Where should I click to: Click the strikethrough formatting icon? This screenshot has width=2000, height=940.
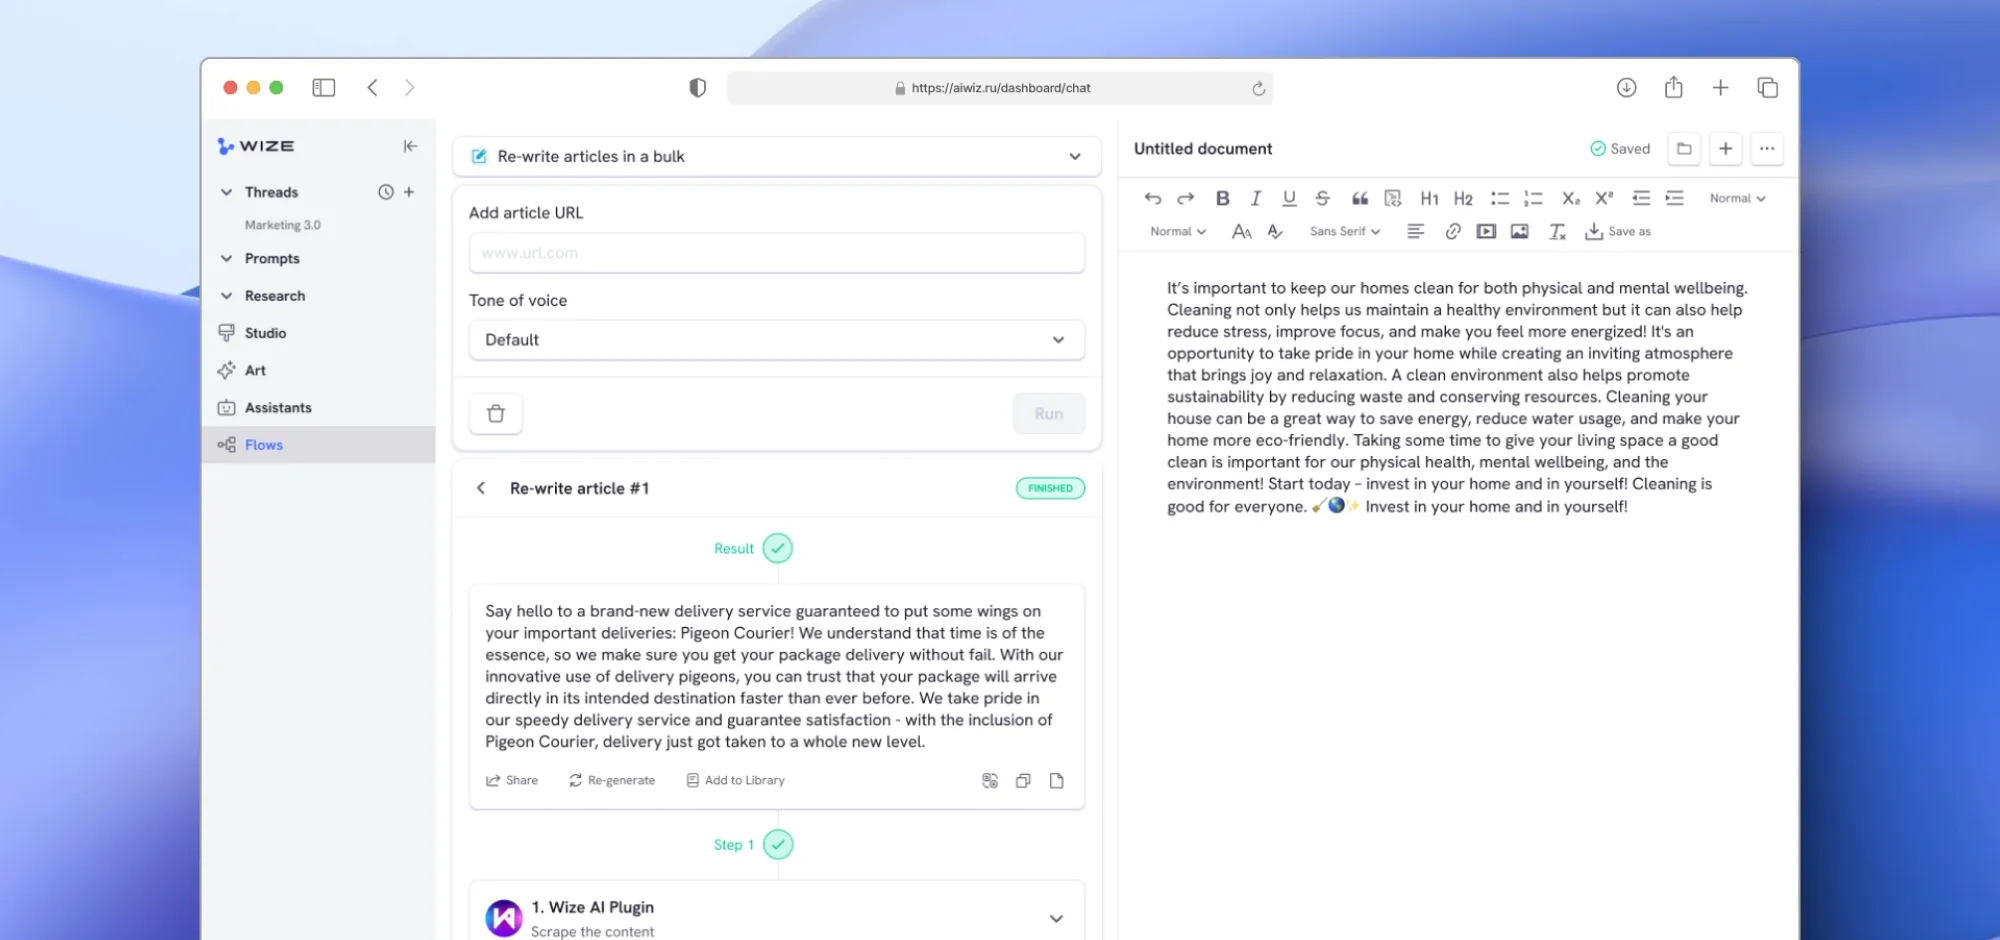click(x=1322, y=198)
